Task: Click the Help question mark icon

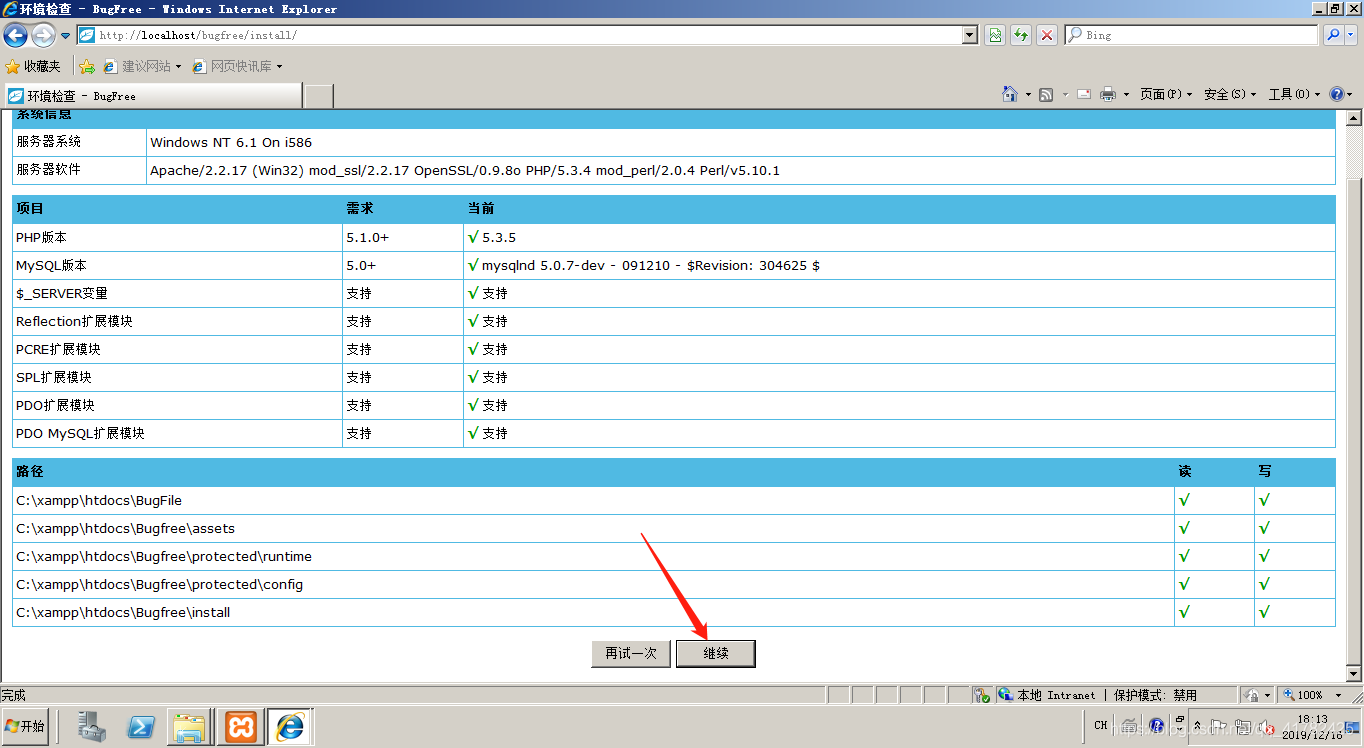Action: pos(1337,94)
